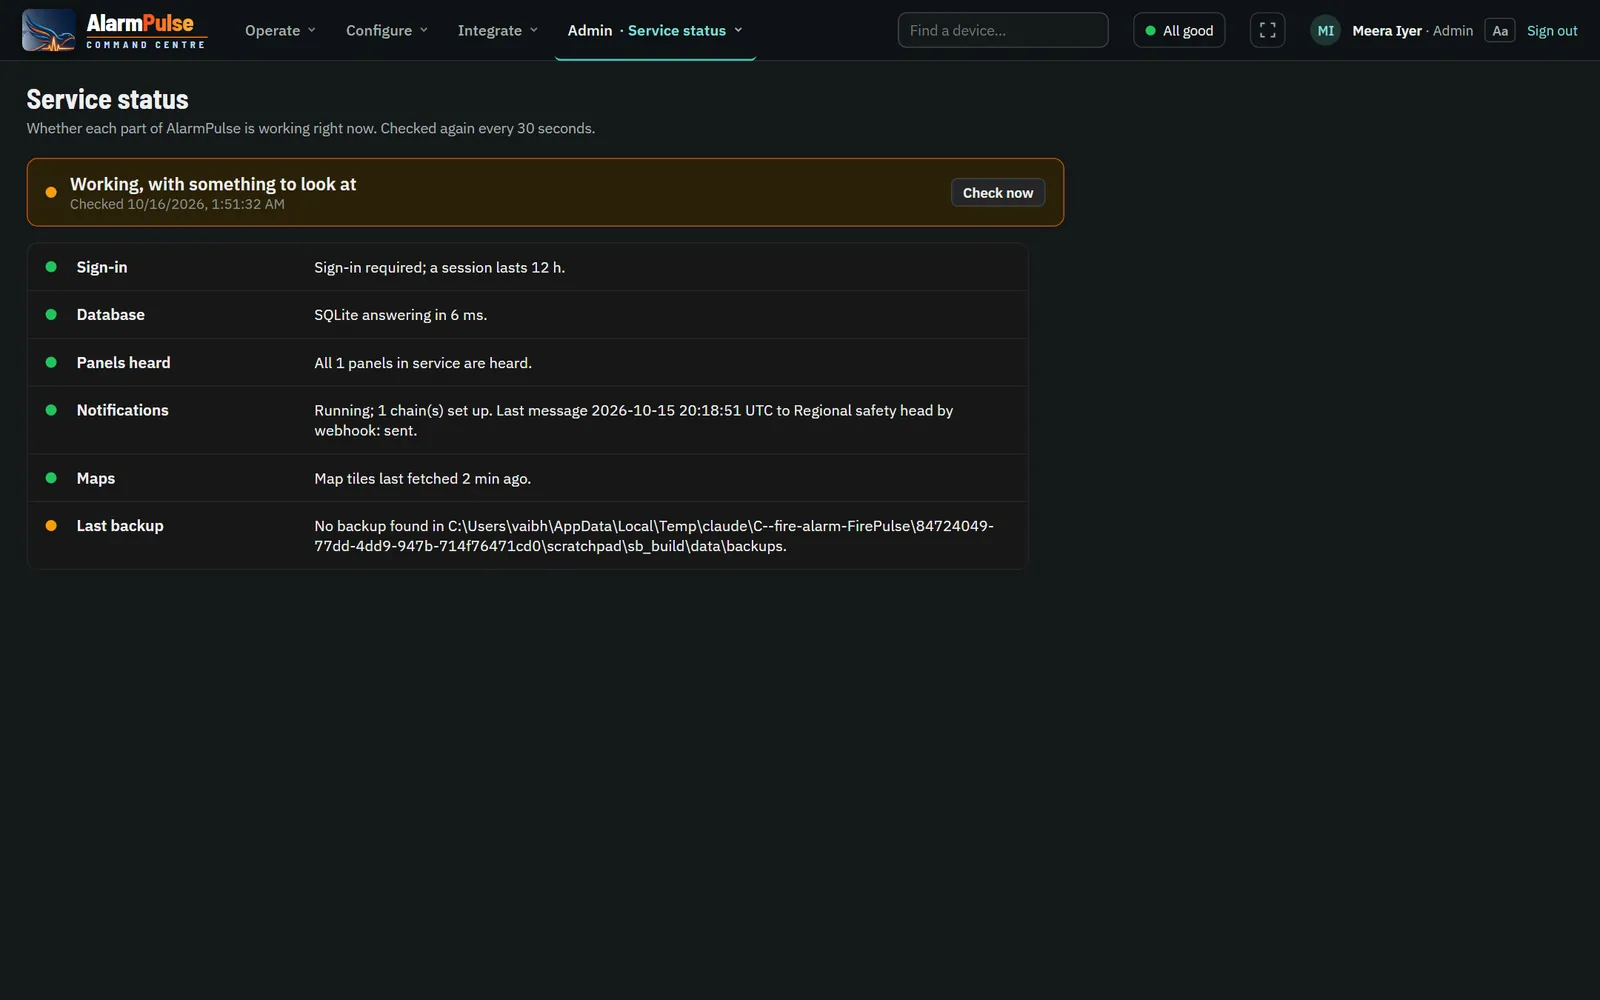Click the 'No backup found' path message
The image size is (1600, 1000).
(x=654, y=535)
